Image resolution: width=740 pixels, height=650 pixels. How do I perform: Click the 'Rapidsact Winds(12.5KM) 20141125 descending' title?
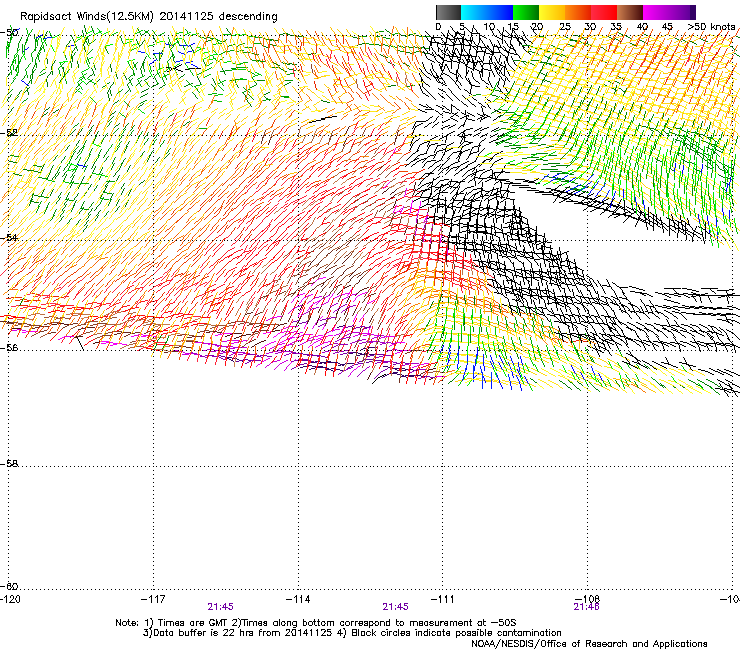(149, 16)
